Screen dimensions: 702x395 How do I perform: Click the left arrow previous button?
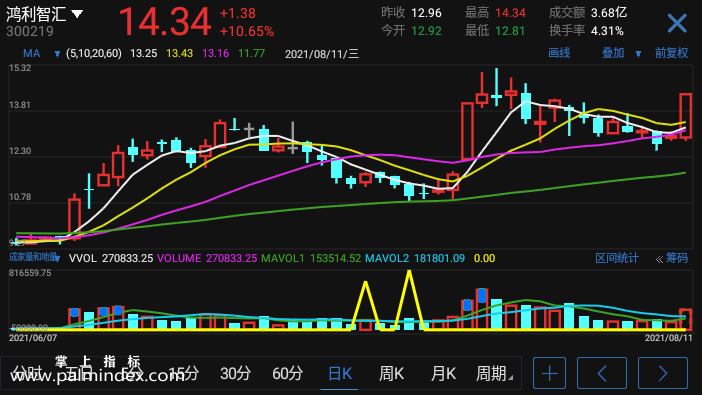602,373
